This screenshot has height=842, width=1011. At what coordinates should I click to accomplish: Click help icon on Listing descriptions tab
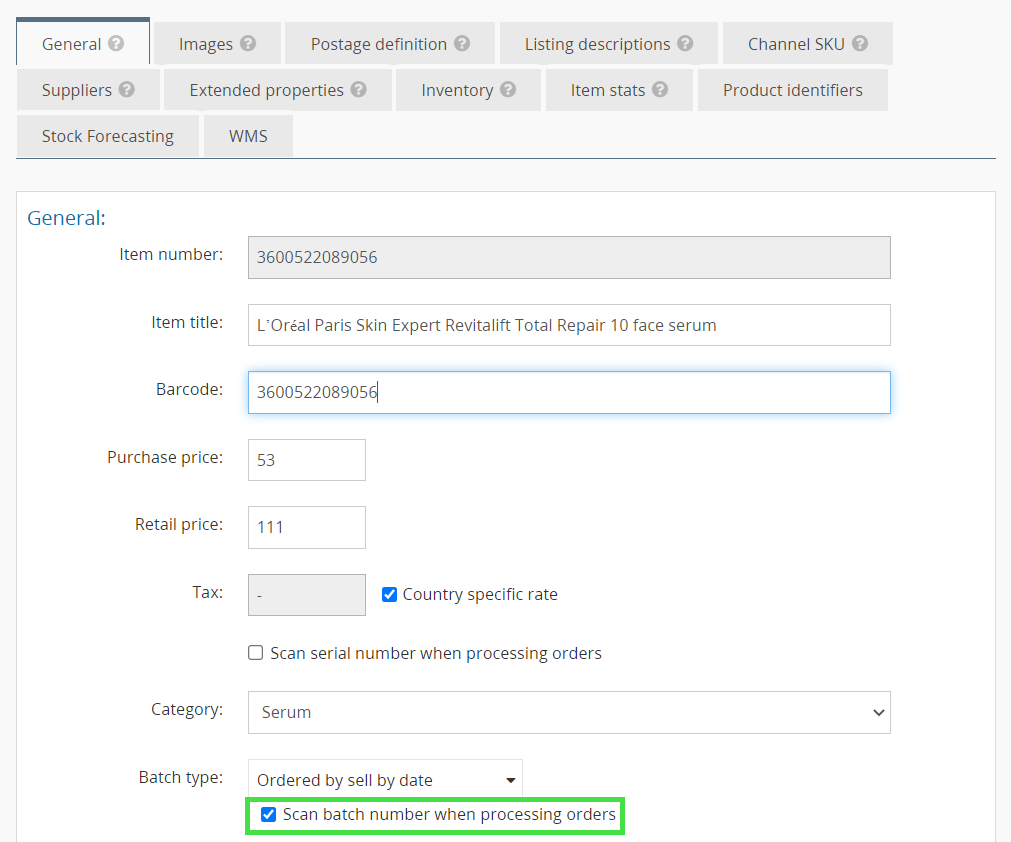pos(685,44)
